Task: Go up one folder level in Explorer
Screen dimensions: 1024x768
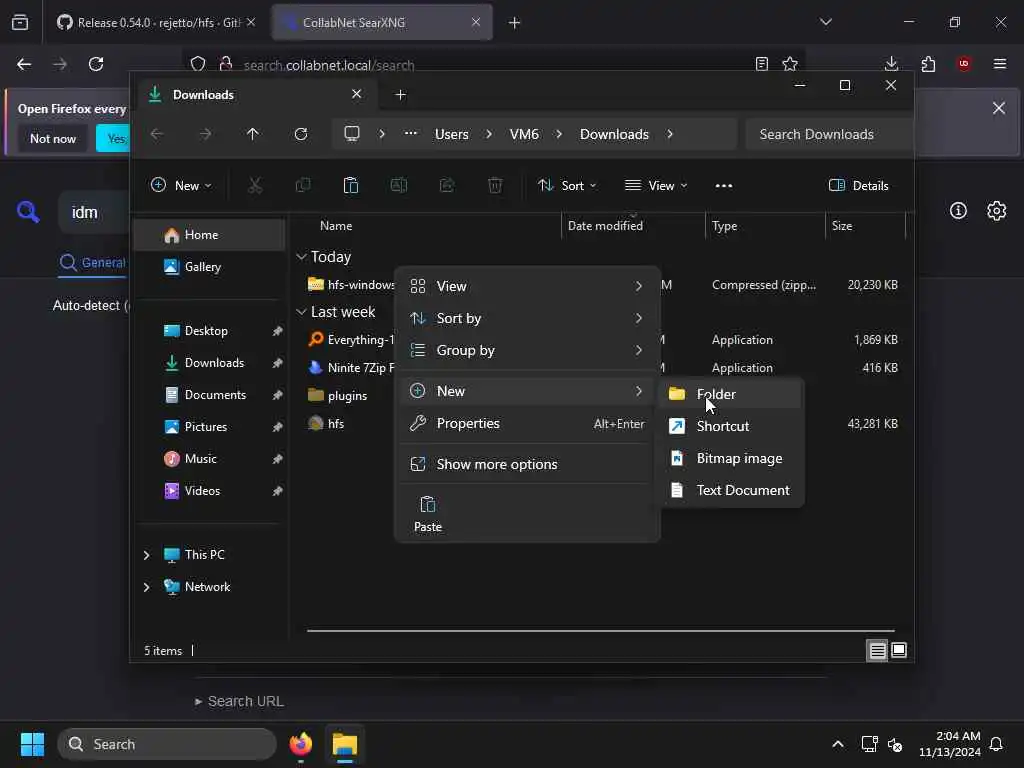Action: pyautogui.click(x=253, y=134)
